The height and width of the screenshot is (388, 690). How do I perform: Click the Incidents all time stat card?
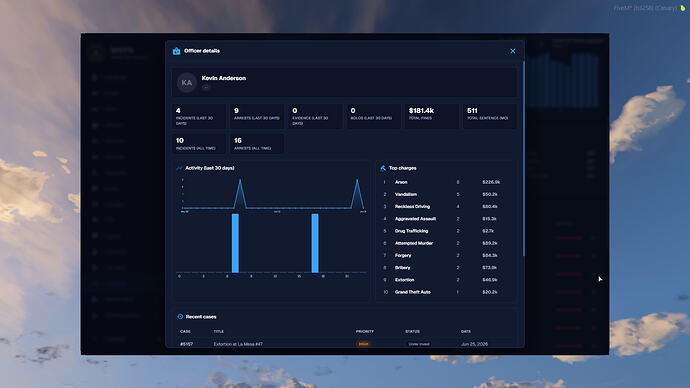(199, 144)
